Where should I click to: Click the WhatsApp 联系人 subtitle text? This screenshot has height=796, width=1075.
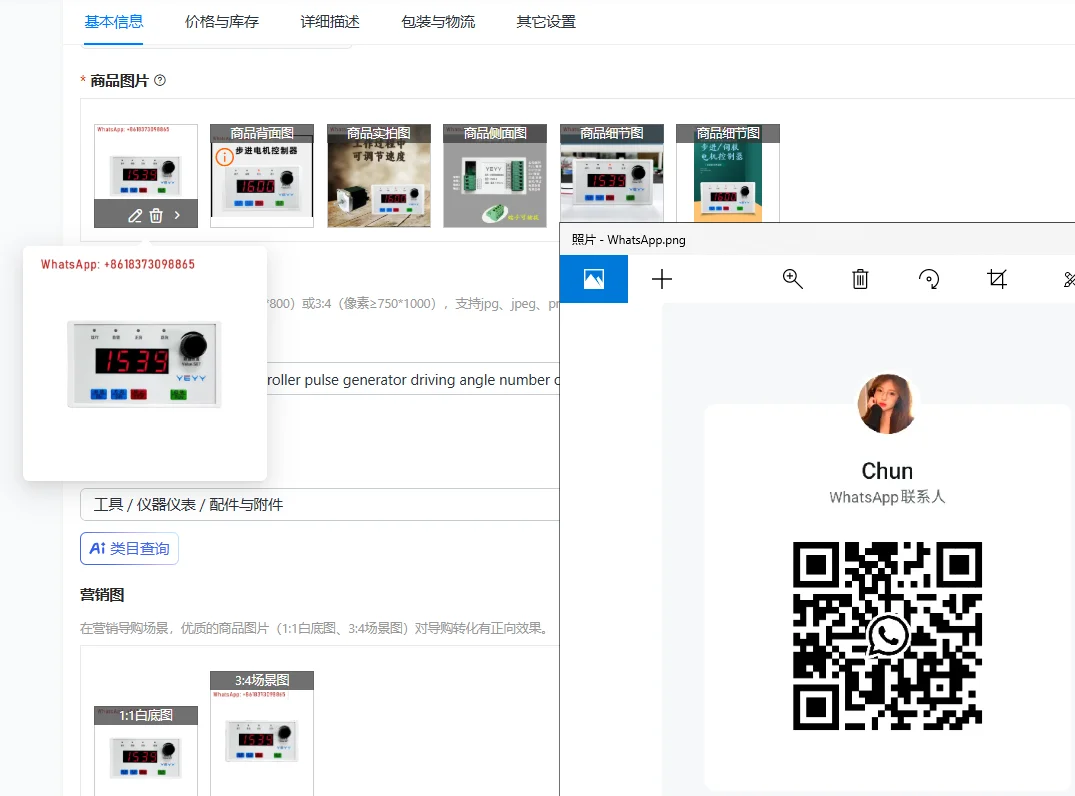887,497
